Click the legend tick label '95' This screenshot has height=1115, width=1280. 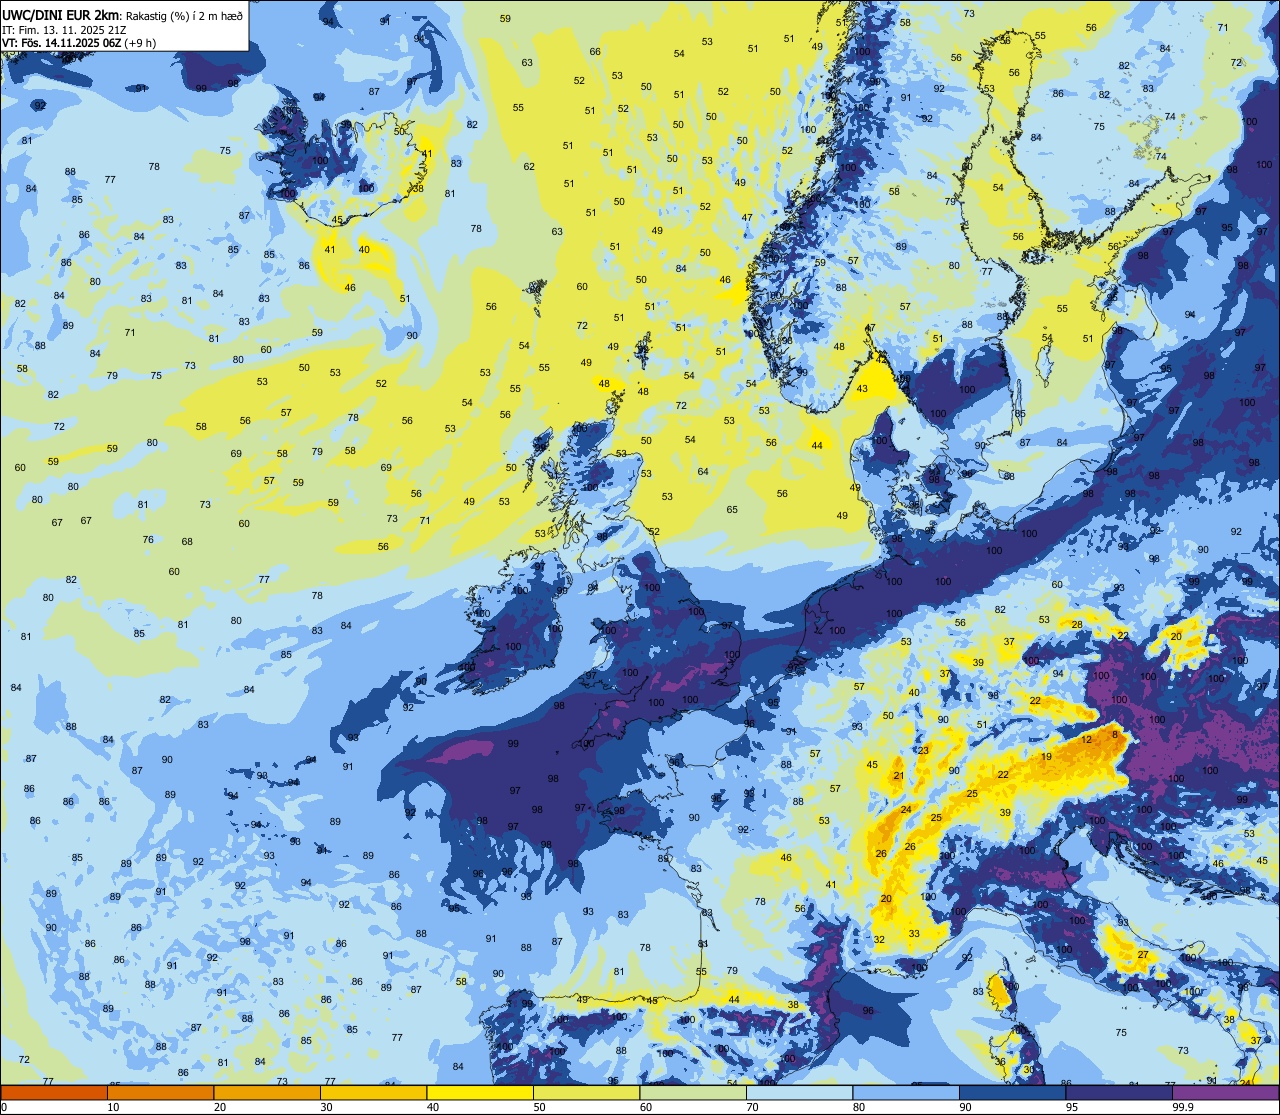1072,1107
